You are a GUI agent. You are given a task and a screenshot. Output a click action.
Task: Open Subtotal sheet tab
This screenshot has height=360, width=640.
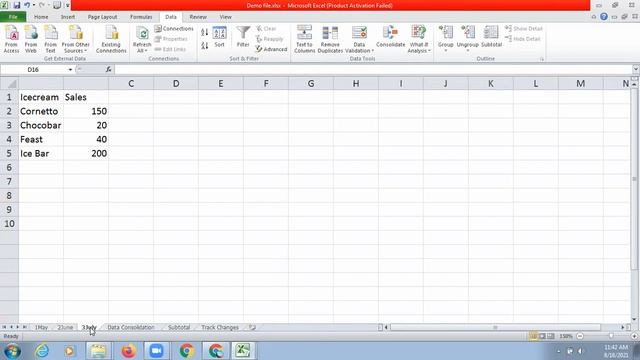[x=179, y=327]
